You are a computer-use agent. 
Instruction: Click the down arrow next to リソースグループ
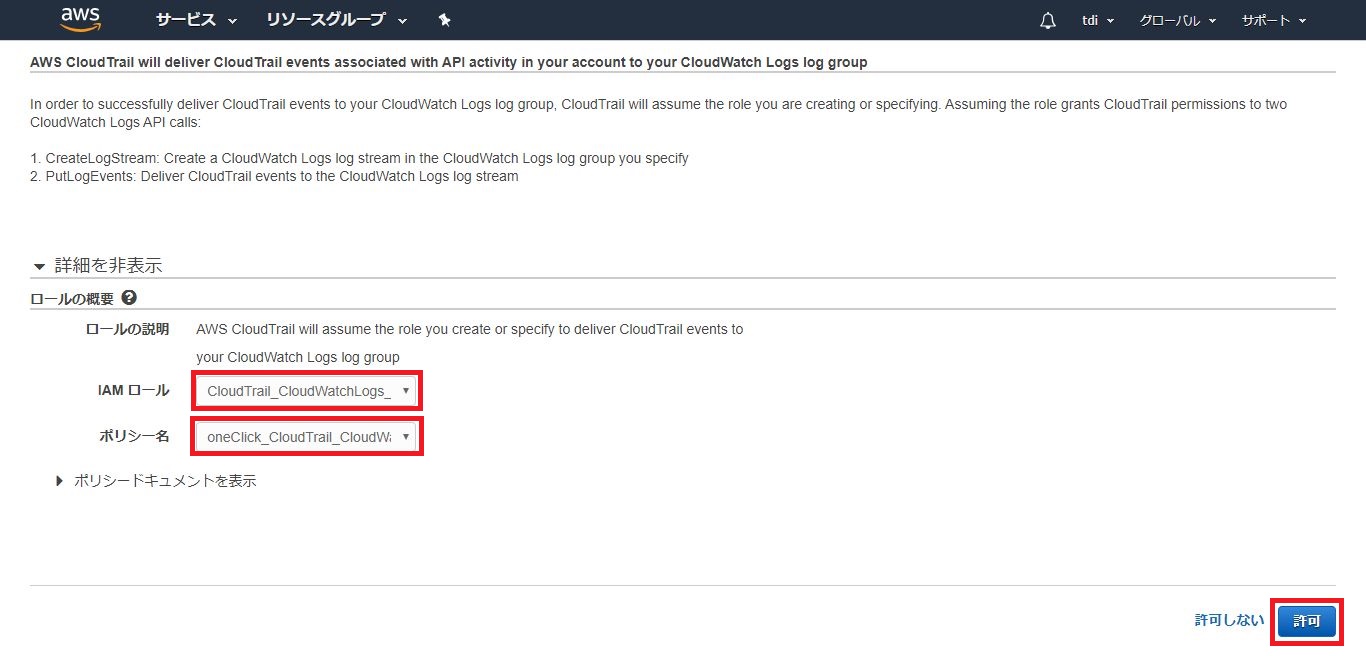pyautogui.click(x=402, y=21)
